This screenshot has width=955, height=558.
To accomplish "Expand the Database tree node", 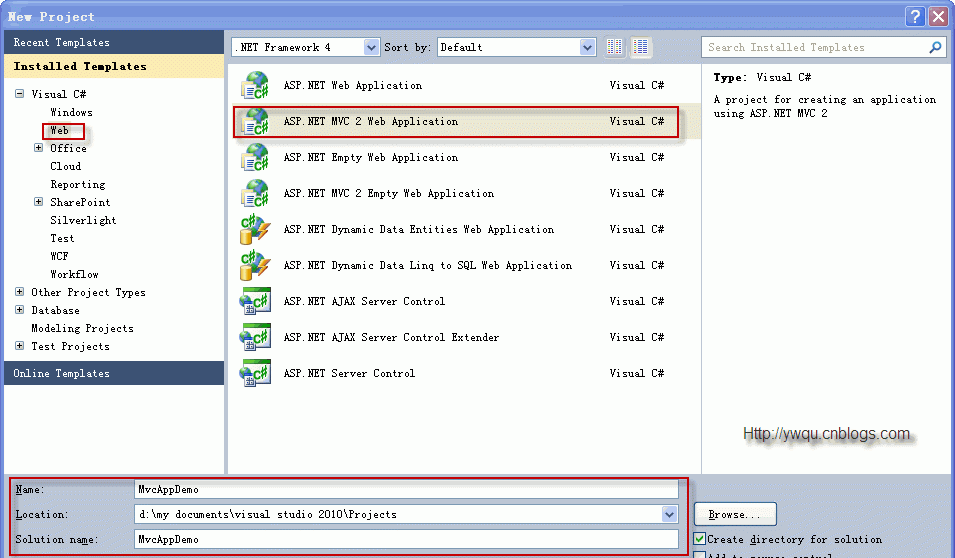I will 19,310.
